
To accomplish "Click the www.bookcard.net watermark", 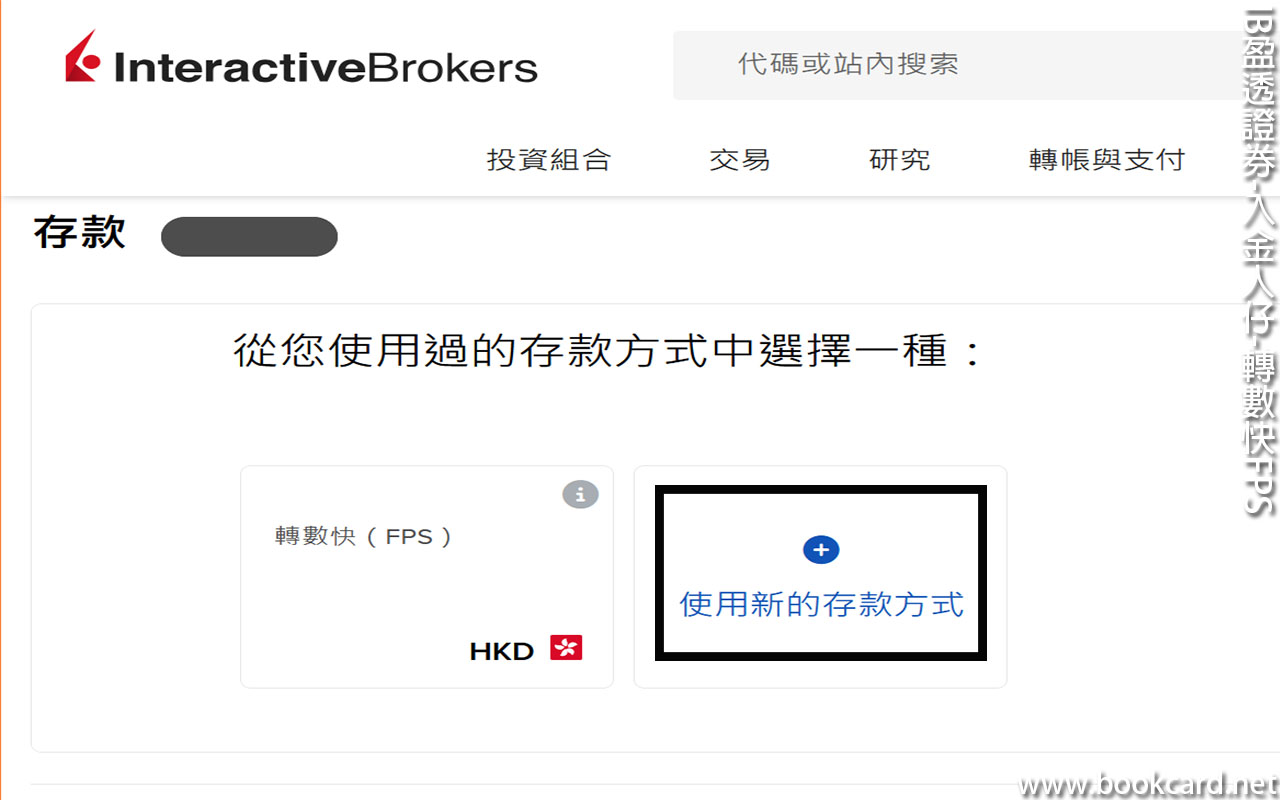I will point(1148,784).
